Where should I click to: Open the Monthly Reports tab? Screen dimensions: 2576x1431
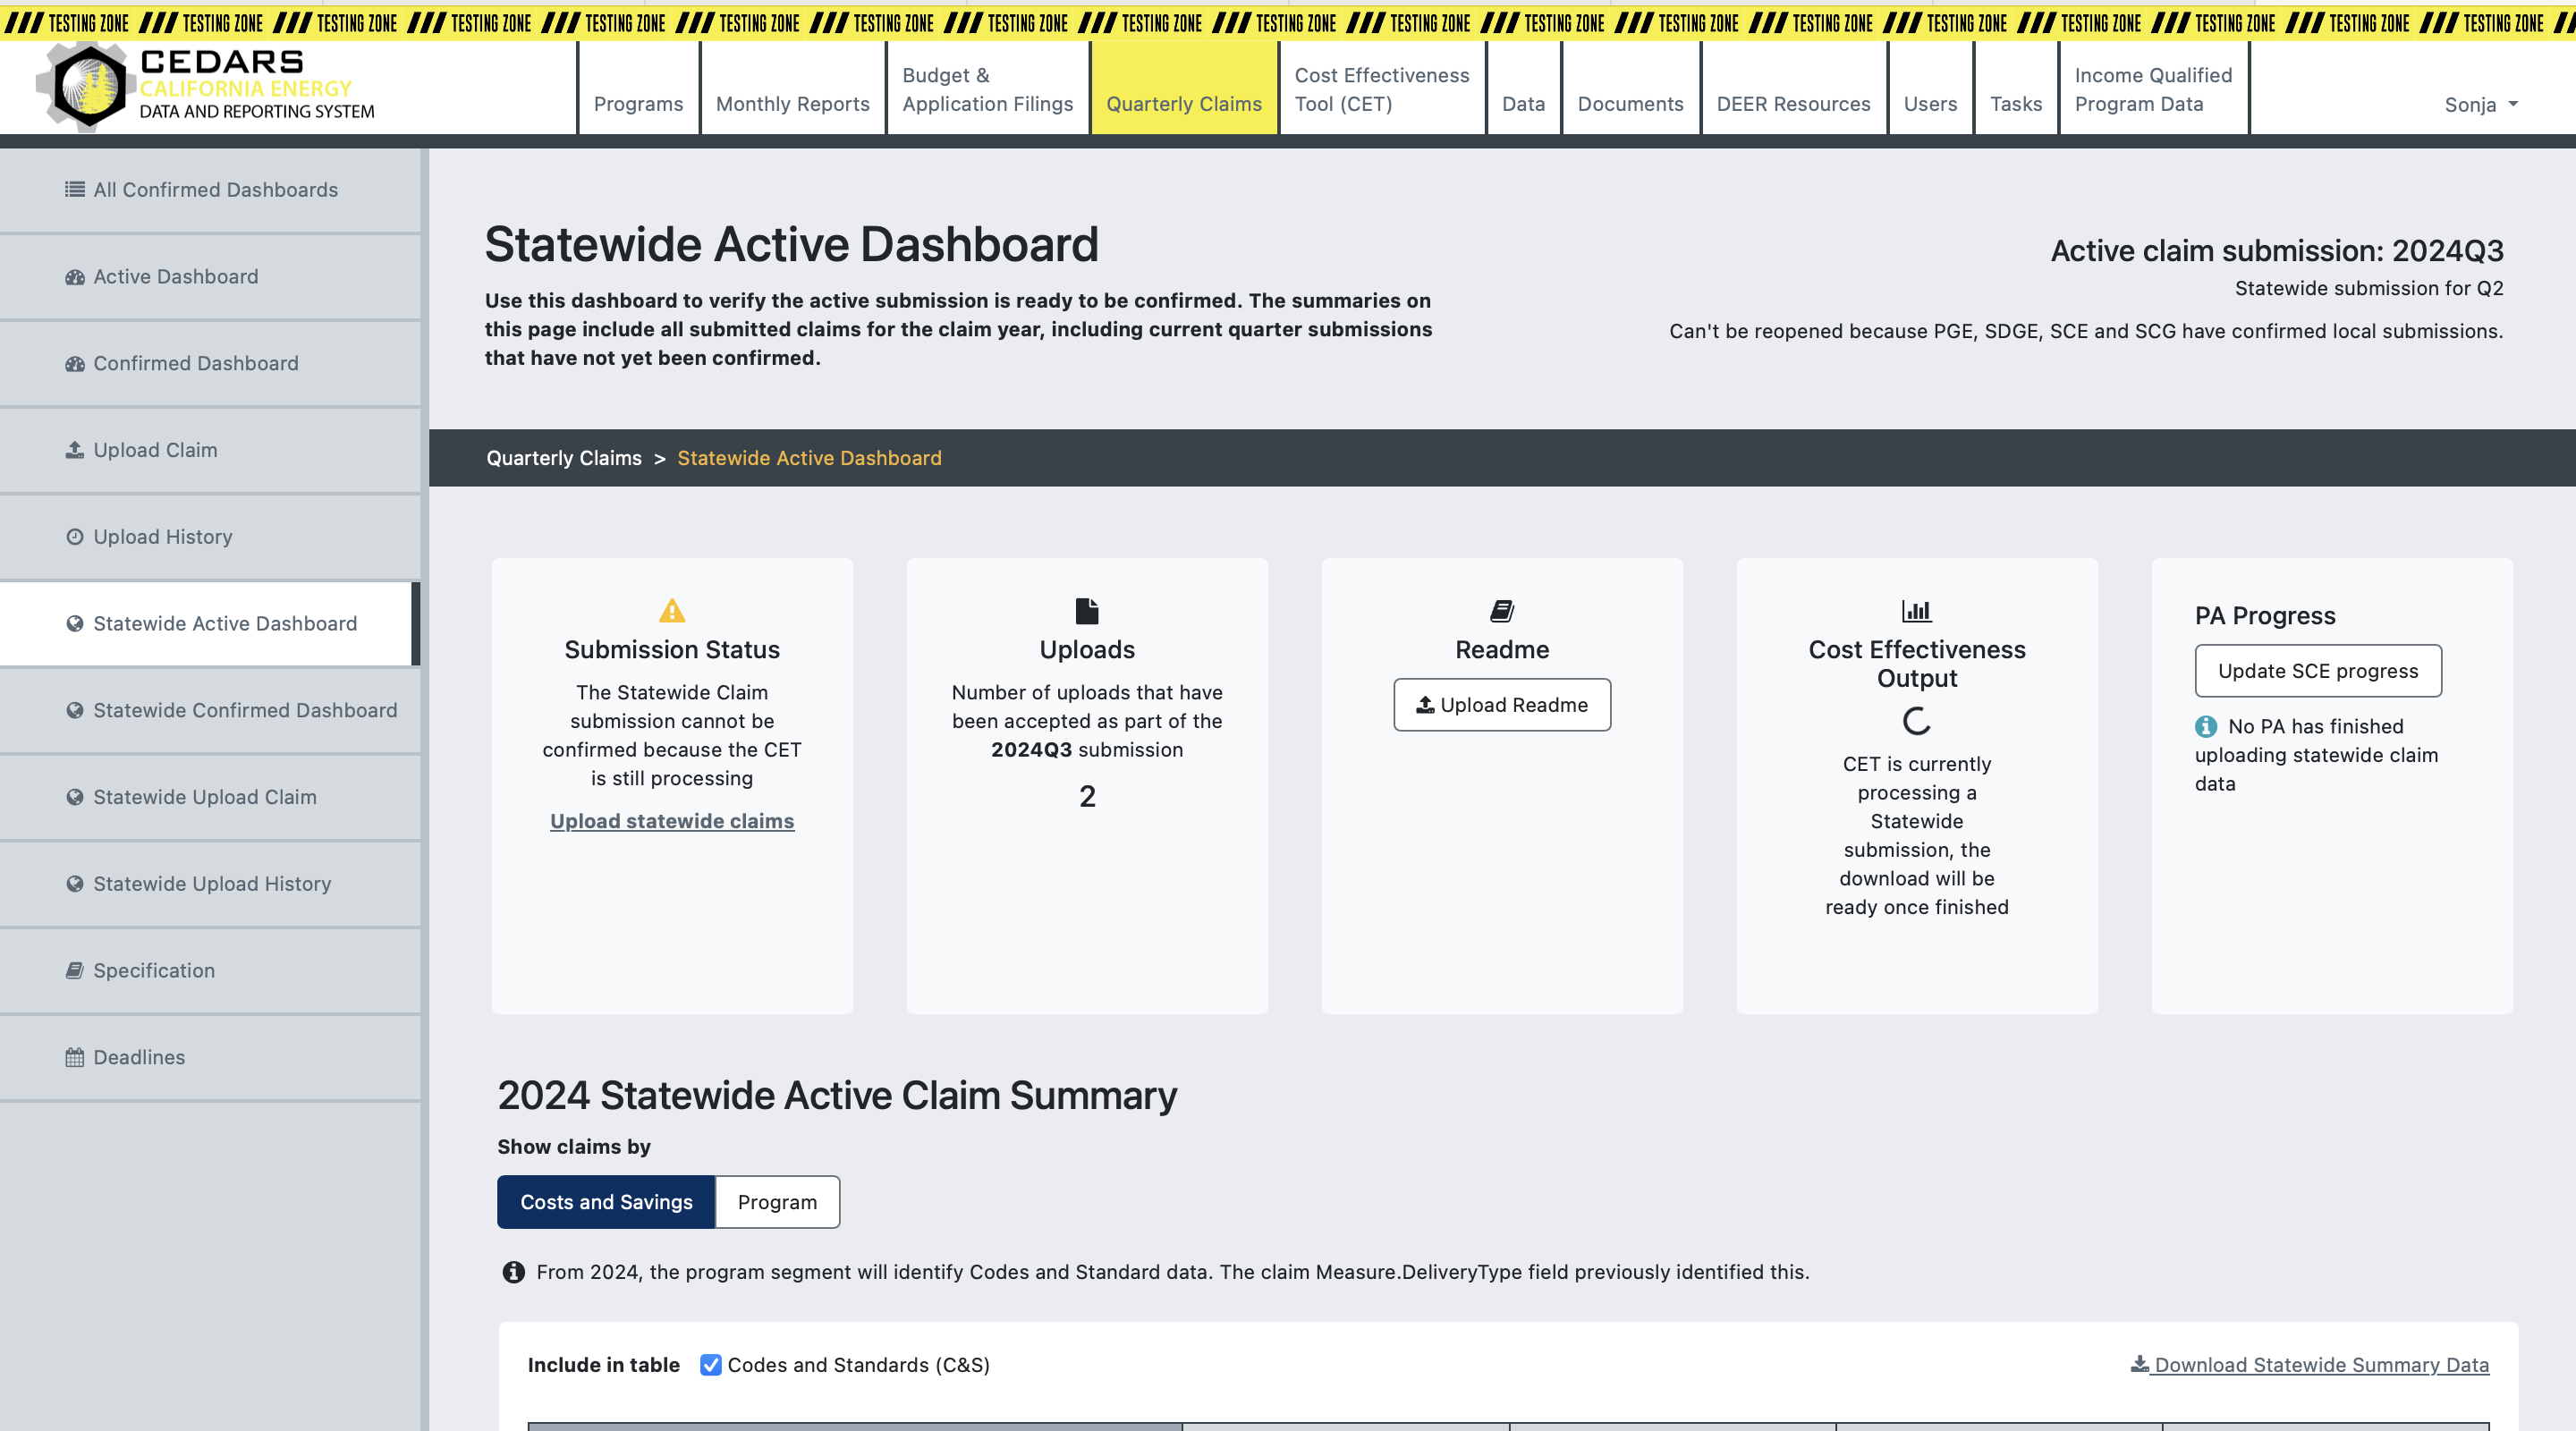(792, 104)
